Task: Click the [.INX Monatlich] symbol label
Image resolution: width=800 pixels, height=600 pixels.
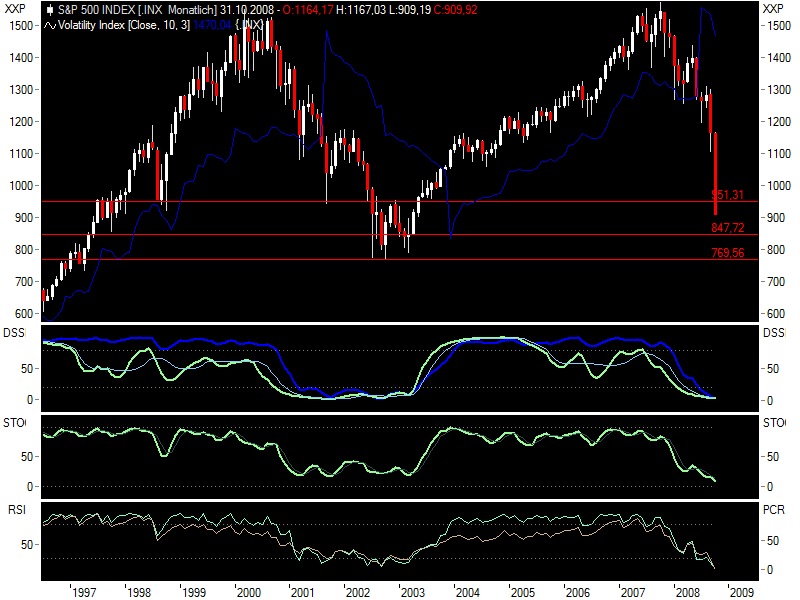Action: coord(177,10)
